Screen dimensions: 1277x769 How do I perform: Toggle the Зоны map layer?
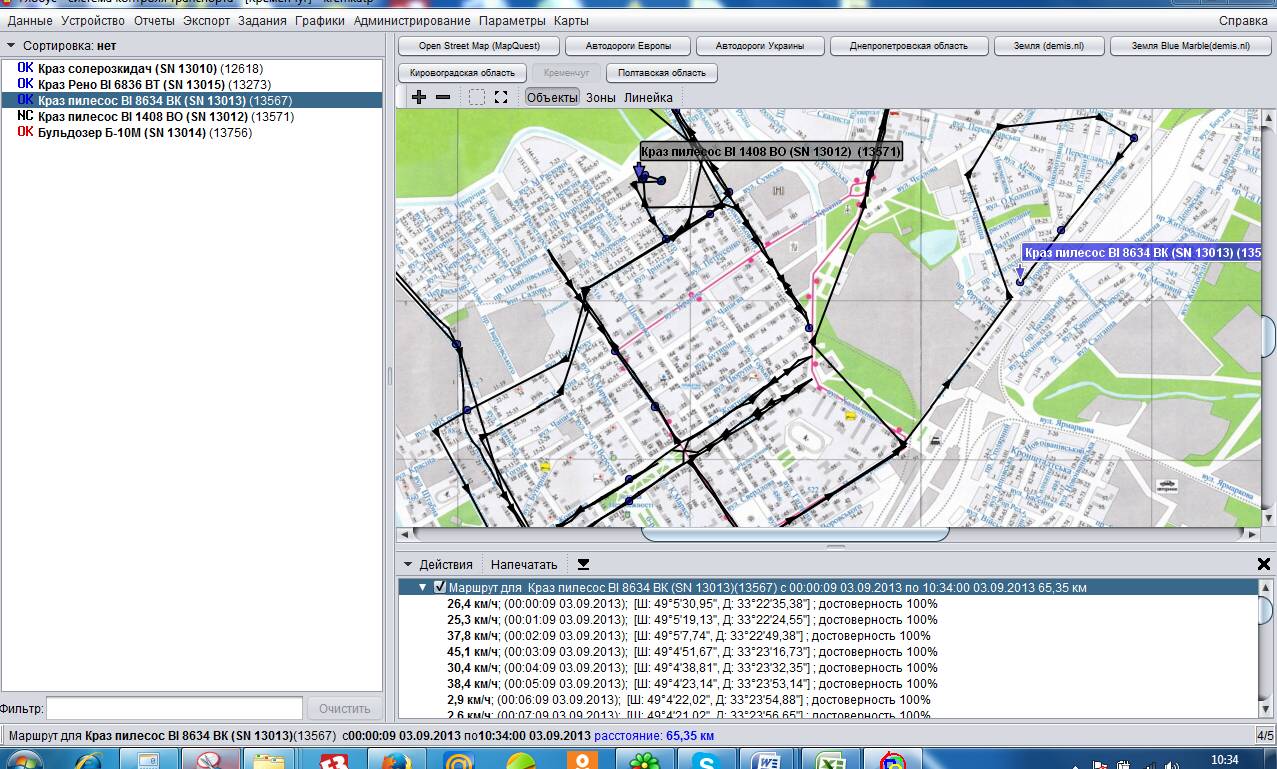click(600, 97)
